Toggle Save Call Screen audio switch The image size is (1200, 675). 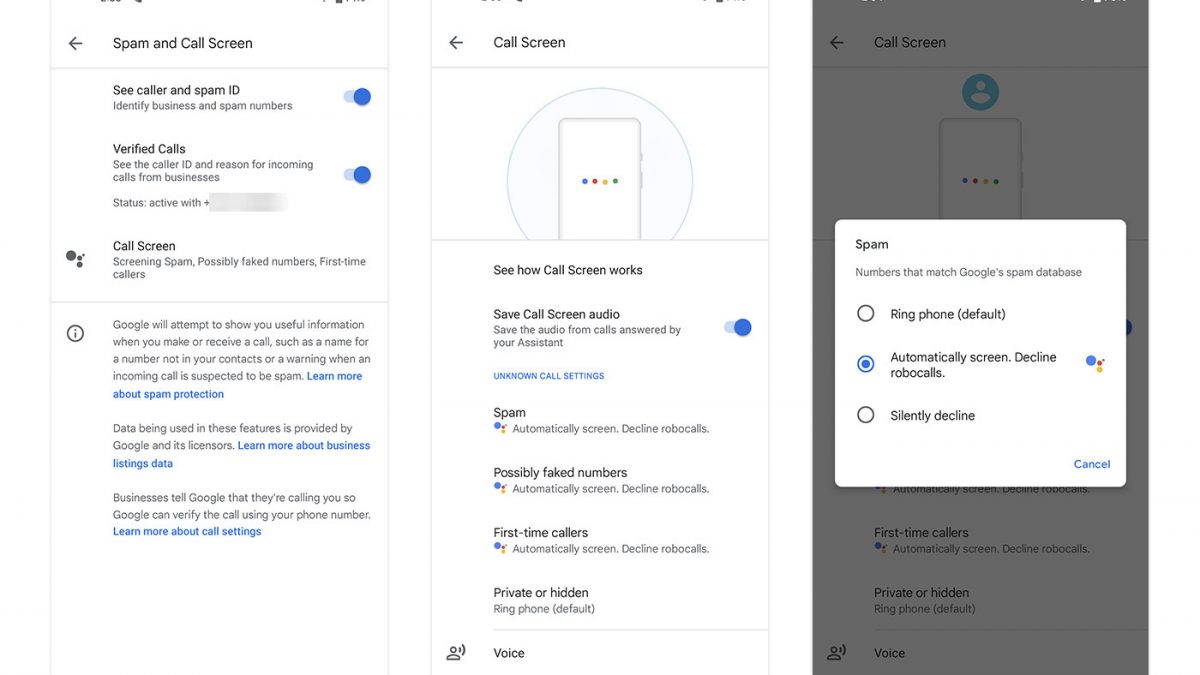point(737,327)
